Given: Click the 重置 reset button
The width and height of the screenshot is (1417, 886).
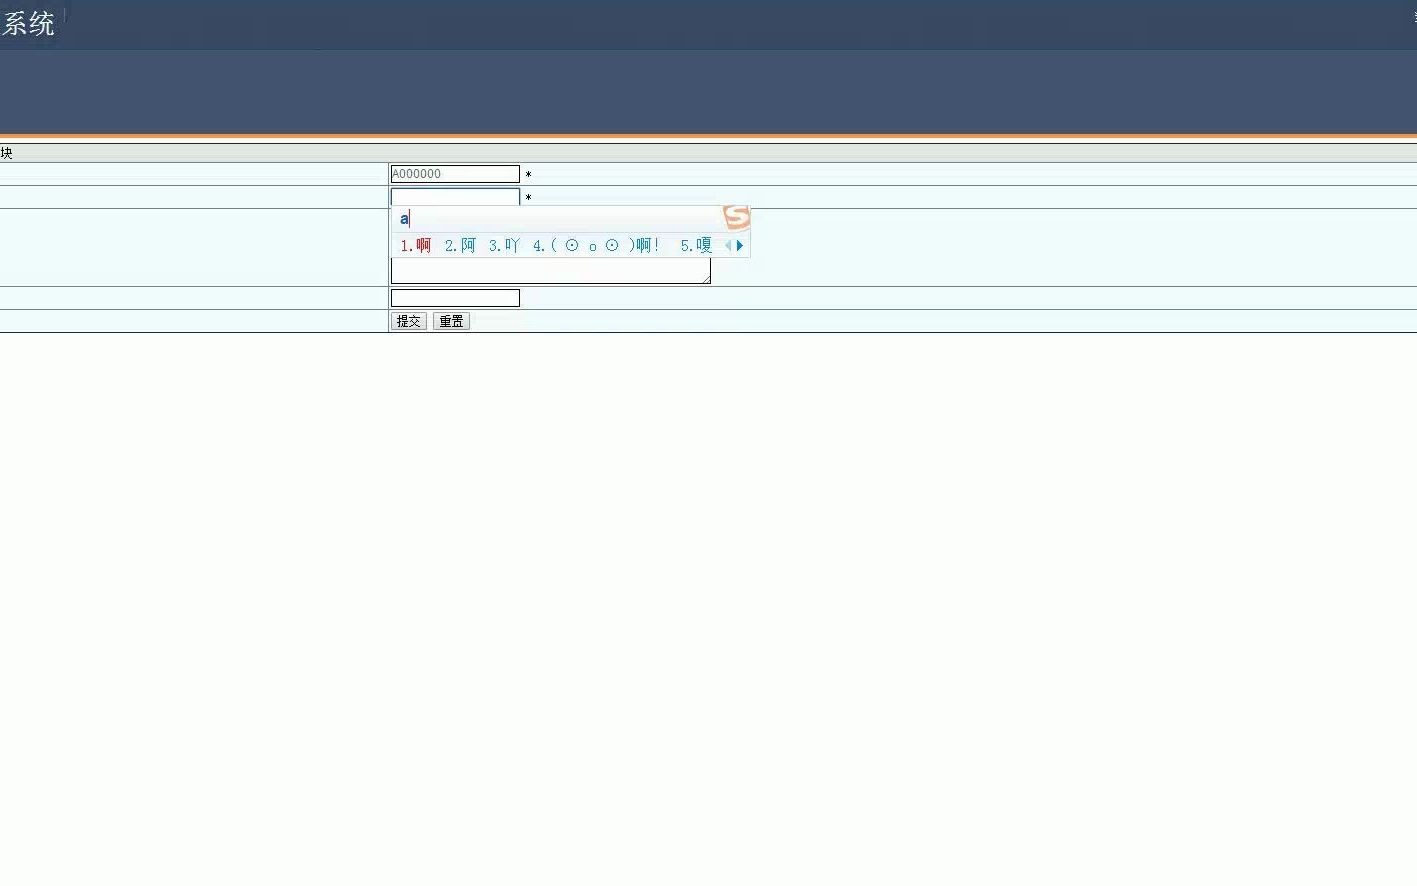Looking at the screenshot, I should click(451, 321).
